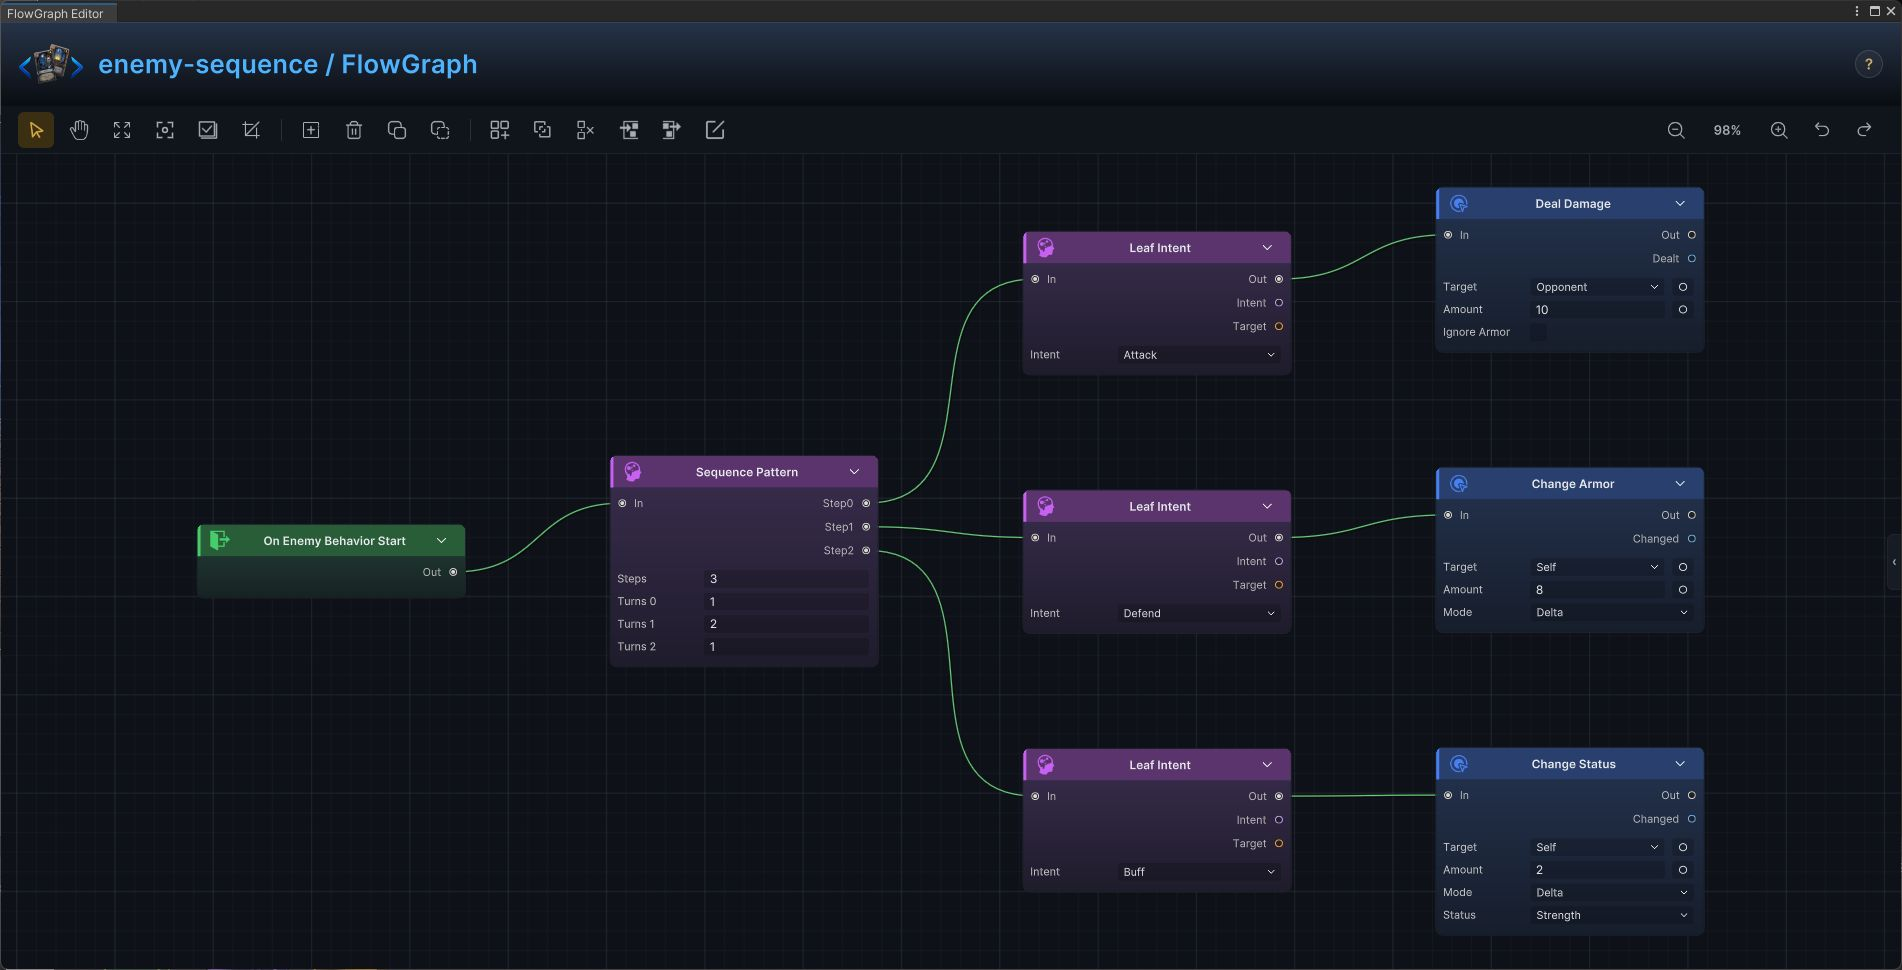Collapse the Deal Damage node chevron
Screen dimensions: 1902x970
(1680, 204)
